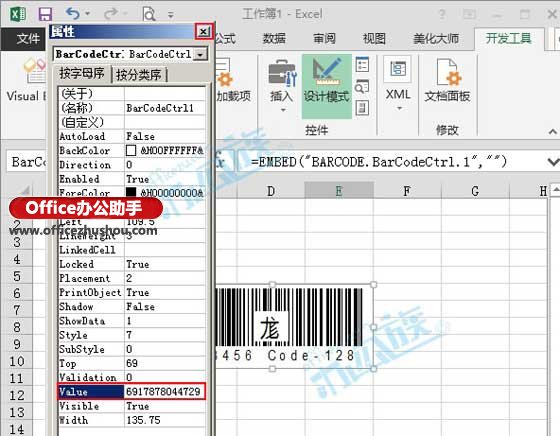This screenshot has width=560, height=436.
Task: Click the Visual Basic editor button
Action: 26,81
